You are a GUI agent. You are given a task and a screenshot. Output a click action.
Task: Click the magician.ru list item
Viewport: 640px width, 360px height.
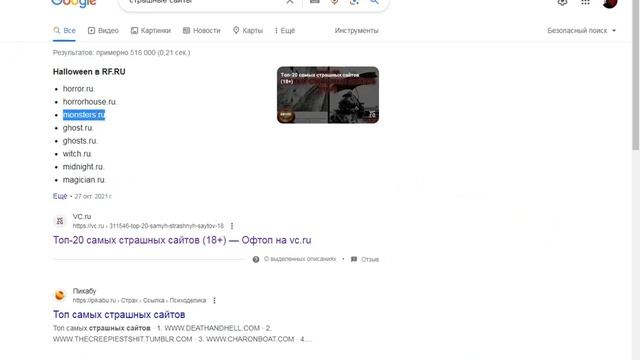(84, 180)
